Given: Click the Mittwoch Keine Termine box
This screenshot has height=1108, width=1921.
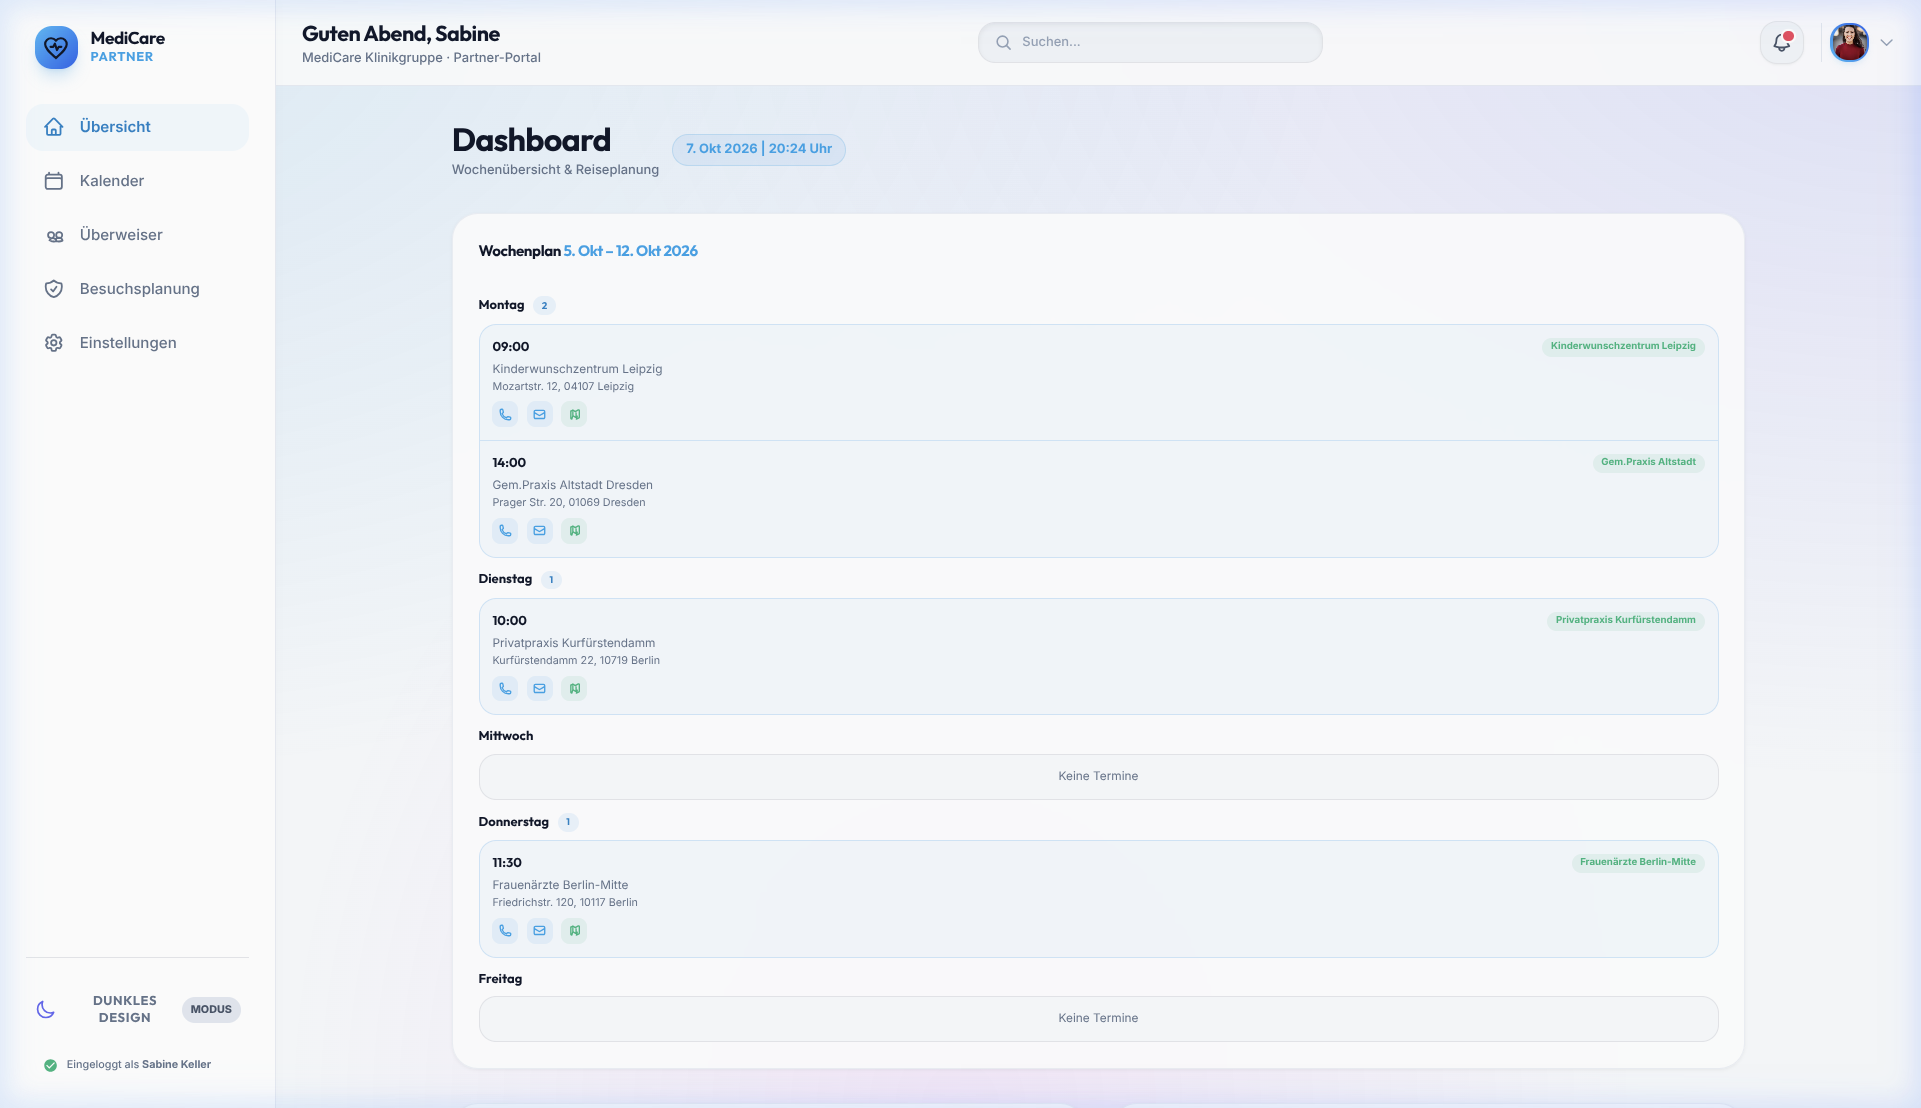Looking at the screenshot, I should (1098, 777).
